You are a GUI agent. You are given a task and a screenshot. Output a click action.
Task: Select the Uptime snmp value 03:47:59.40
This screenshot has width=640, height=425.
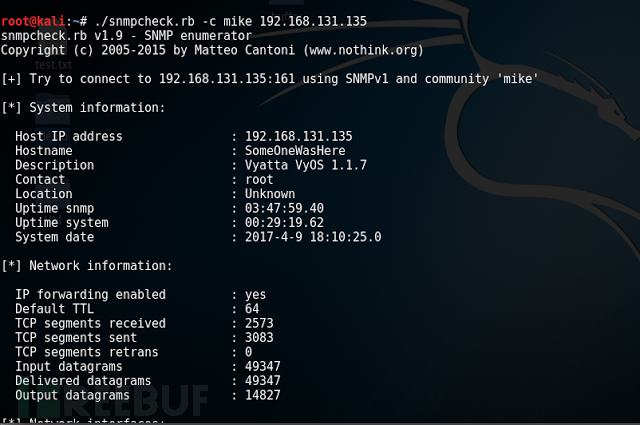click(284, 208)
